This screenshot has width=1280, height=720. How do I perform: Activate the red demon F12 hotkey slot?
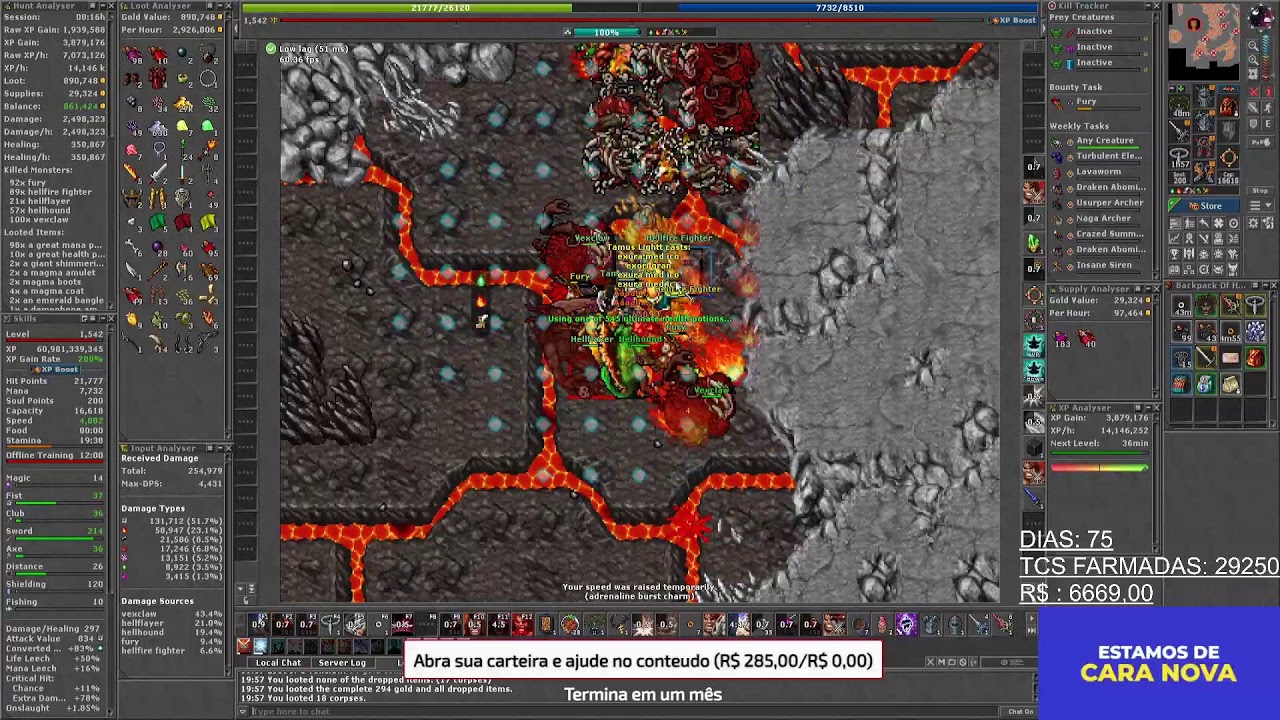point(524,624)
